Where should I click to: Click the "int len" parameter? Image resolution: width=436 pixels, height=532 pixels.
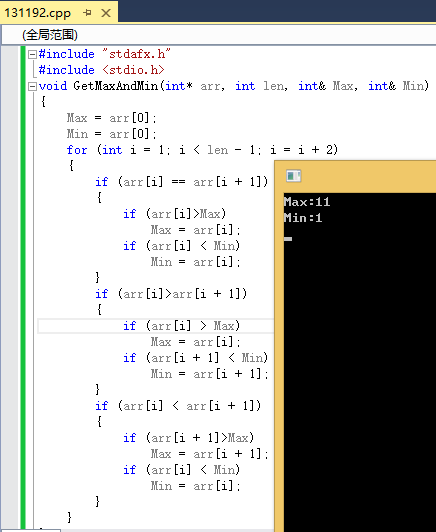pos(261,86)
